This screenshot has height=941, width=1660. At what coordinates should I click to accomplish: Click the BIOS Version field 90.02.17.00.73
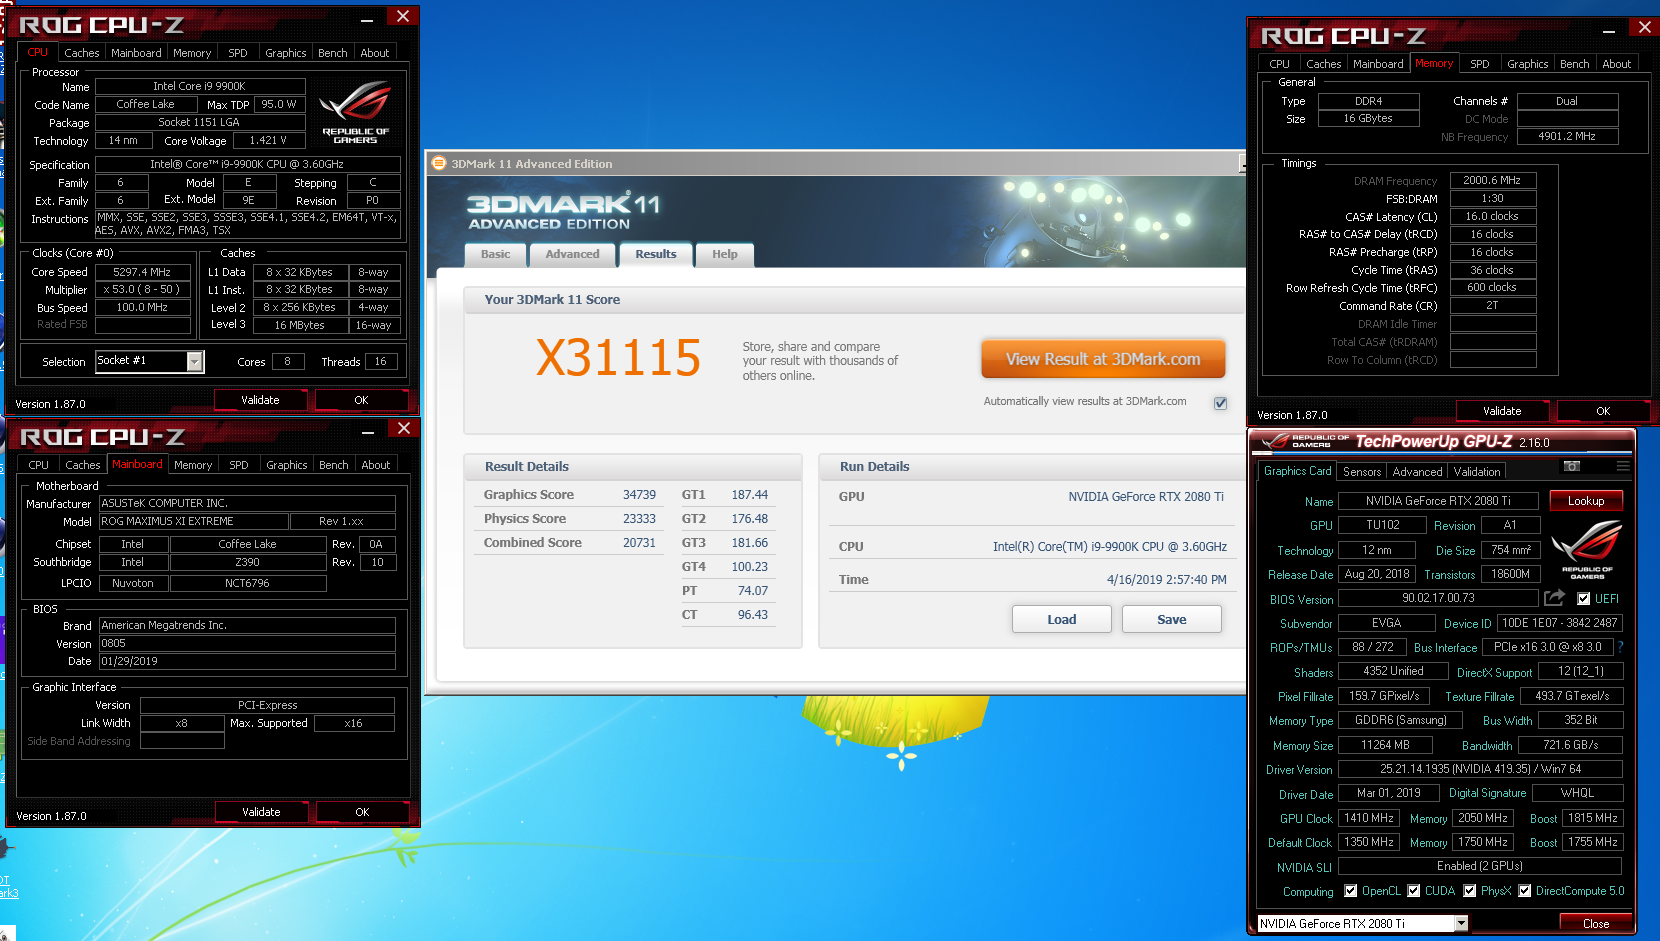point(1438,598)
